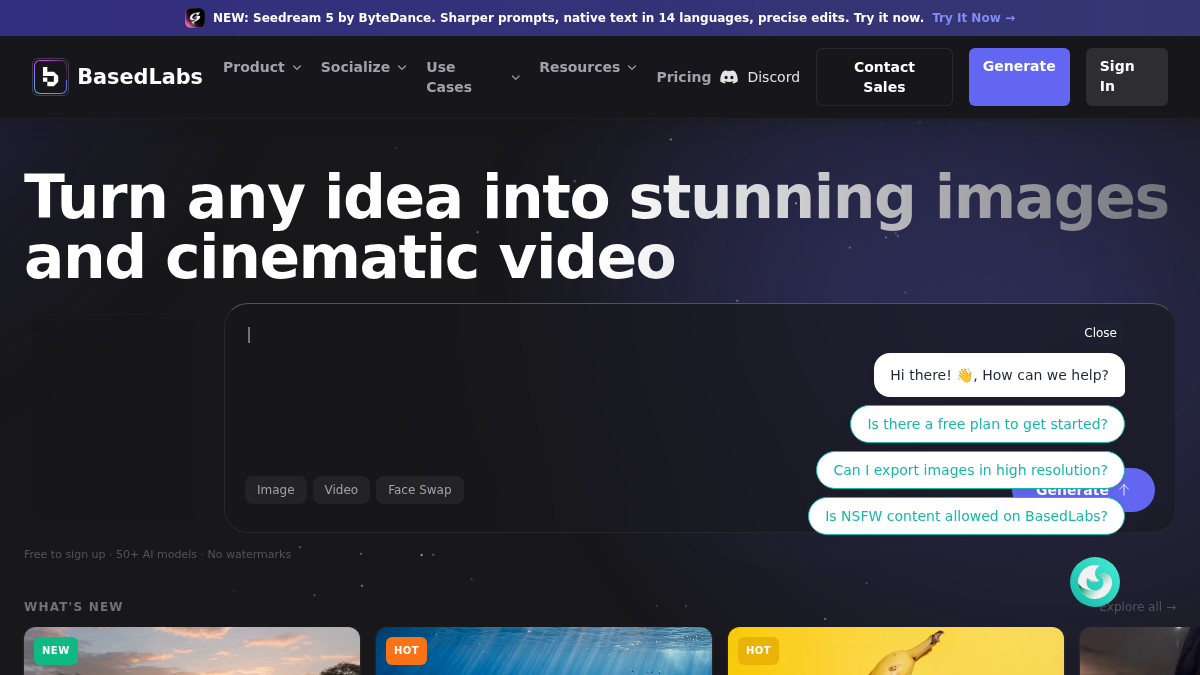Open the Socialize menu
Image resolution: width=1200 pixels, height=675 pixels.
click(x=364, y=67)
